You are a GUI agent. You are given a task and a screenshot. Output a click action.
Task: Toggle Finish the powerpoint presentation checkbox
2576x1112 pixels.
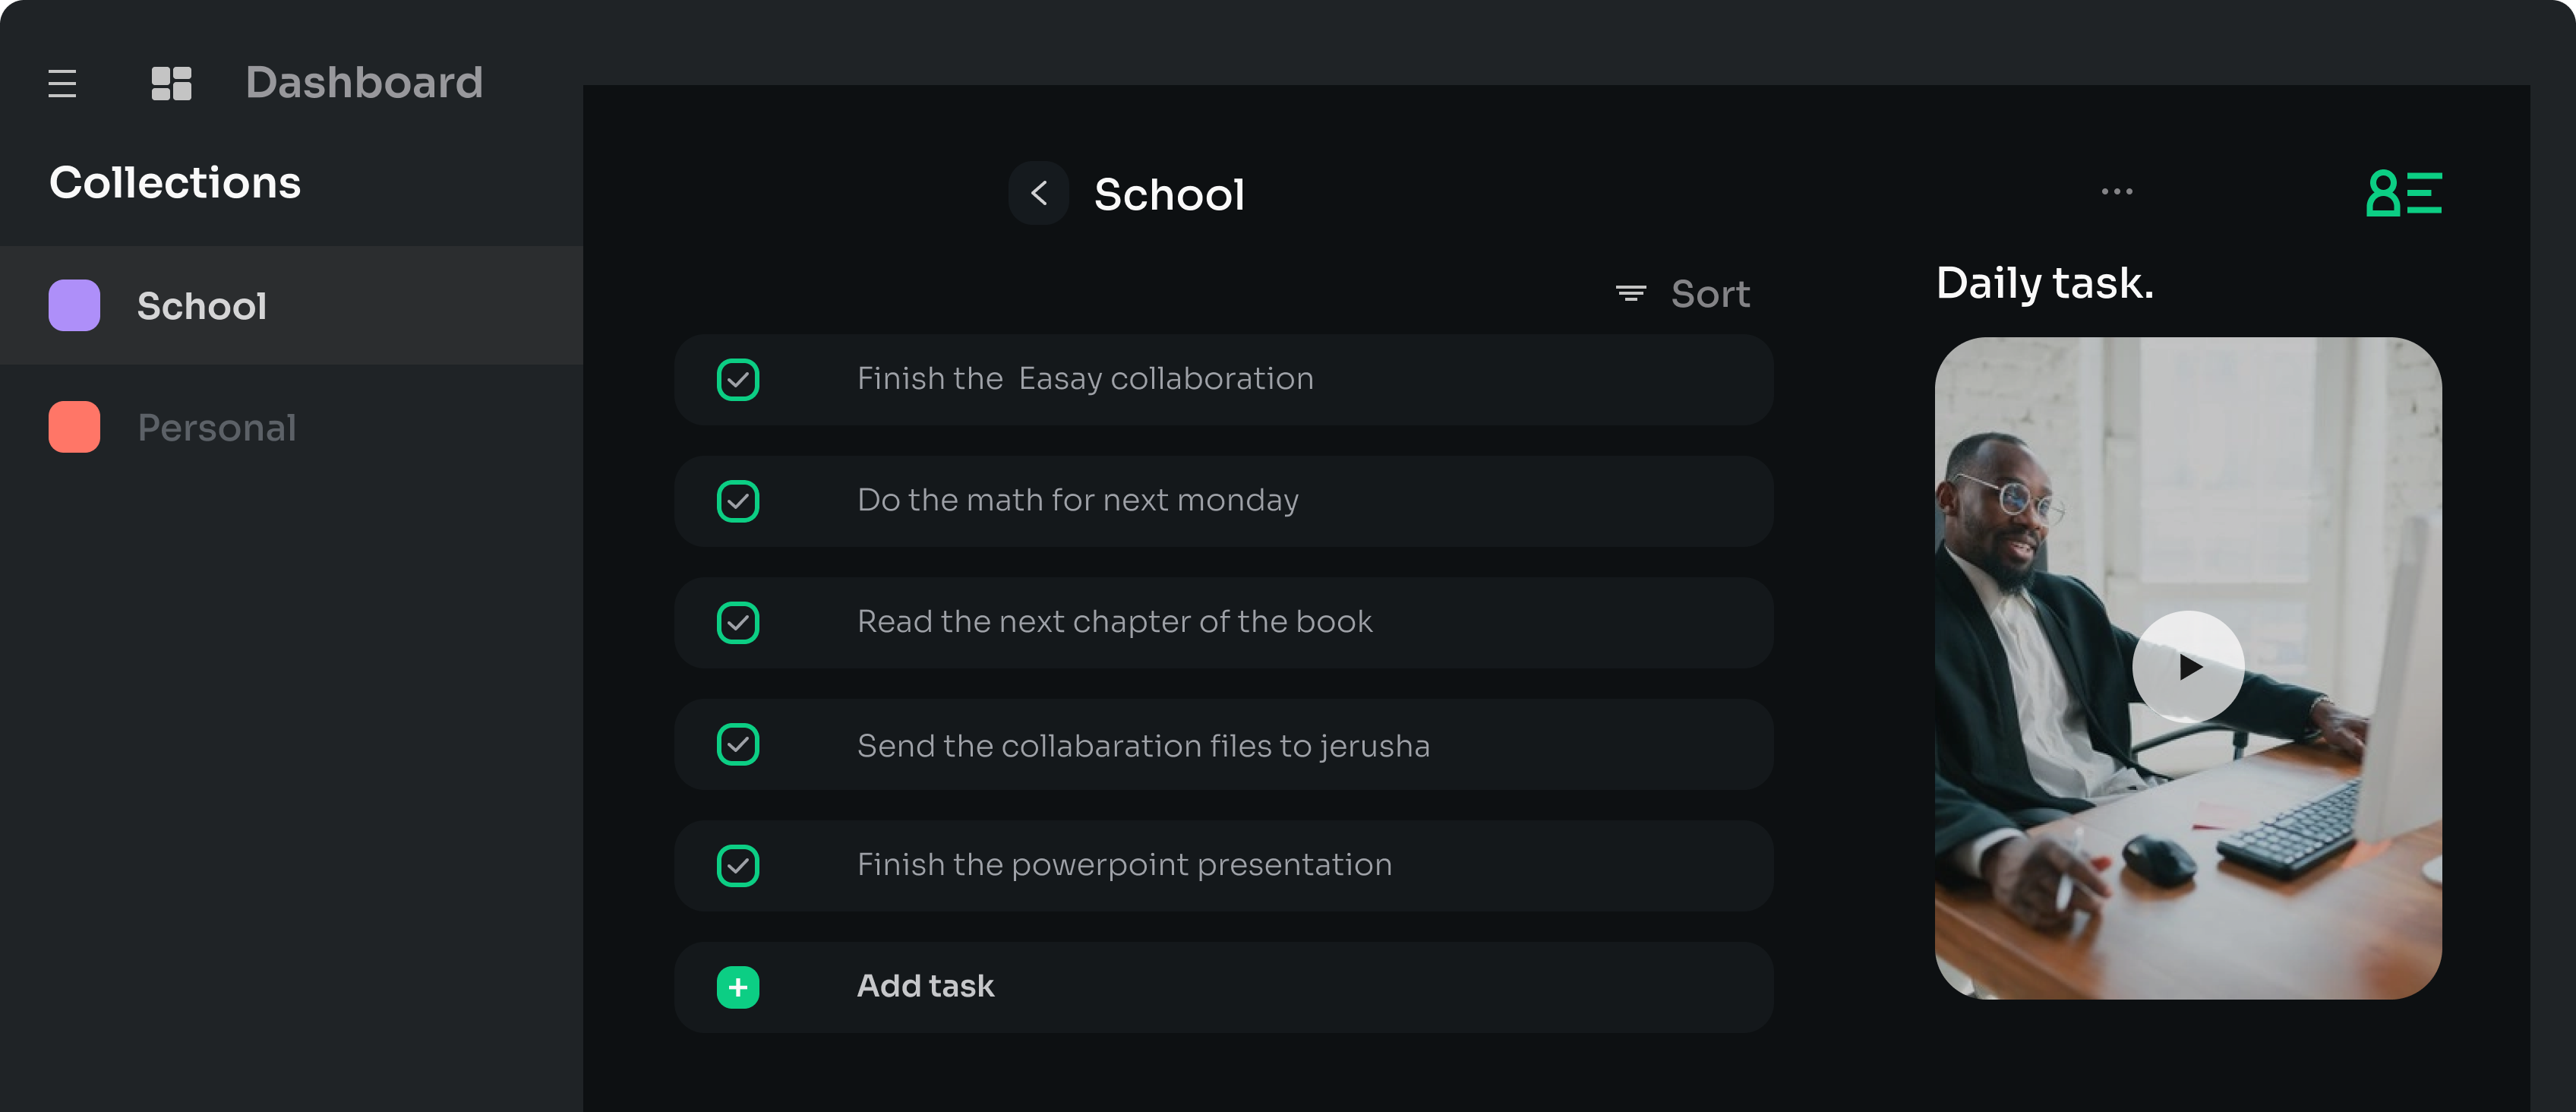[738, 866]
